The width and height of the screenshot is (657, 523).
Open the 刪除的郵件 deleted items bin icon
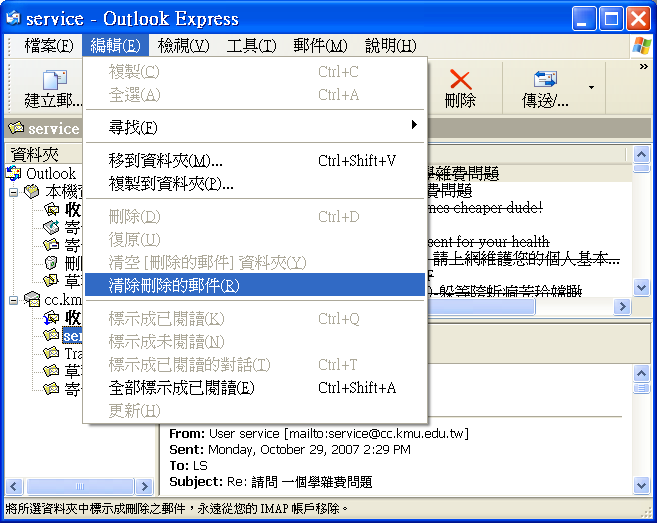[51, 263]
